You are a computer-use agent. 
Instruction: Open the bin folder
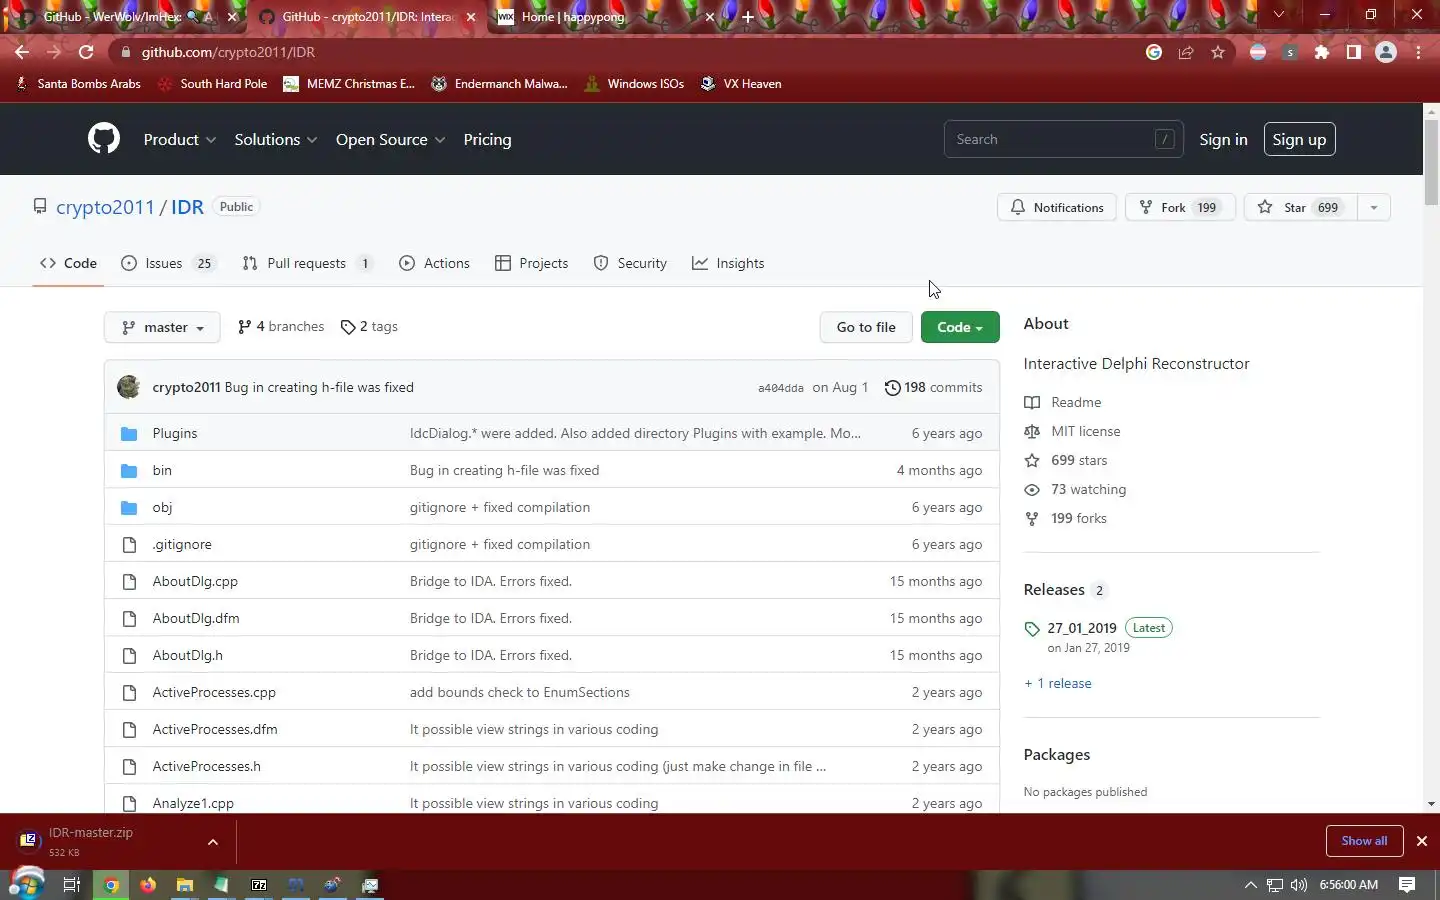(x=162, y=470)
